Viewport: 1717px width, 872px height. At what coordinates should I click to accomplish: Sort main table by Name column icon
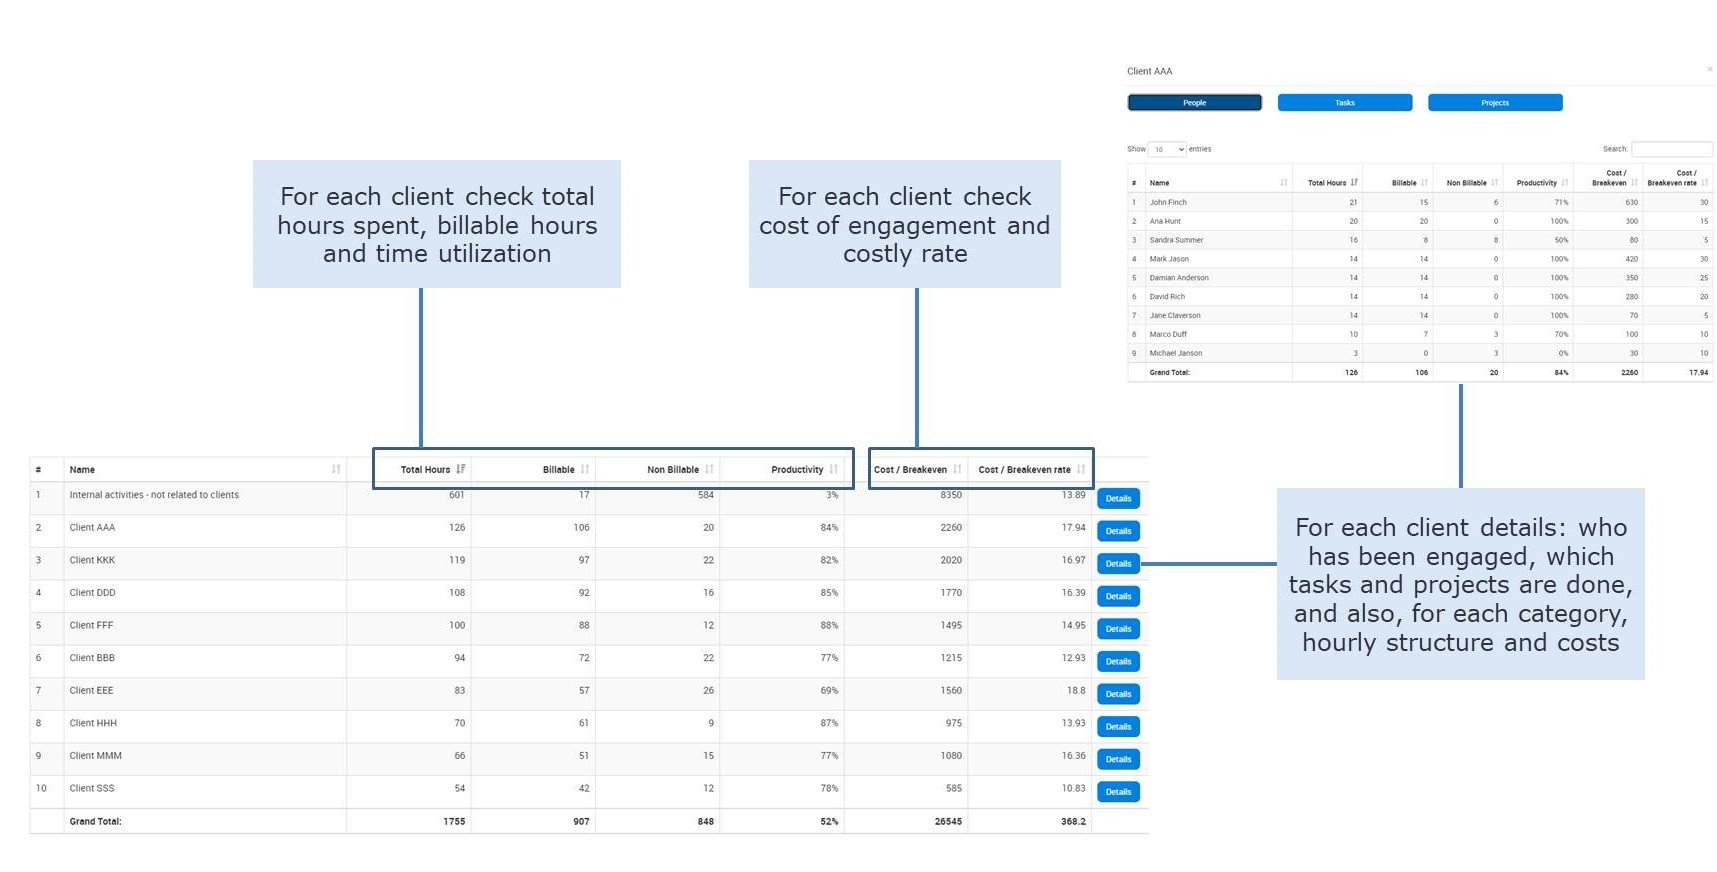click(336, 469)
